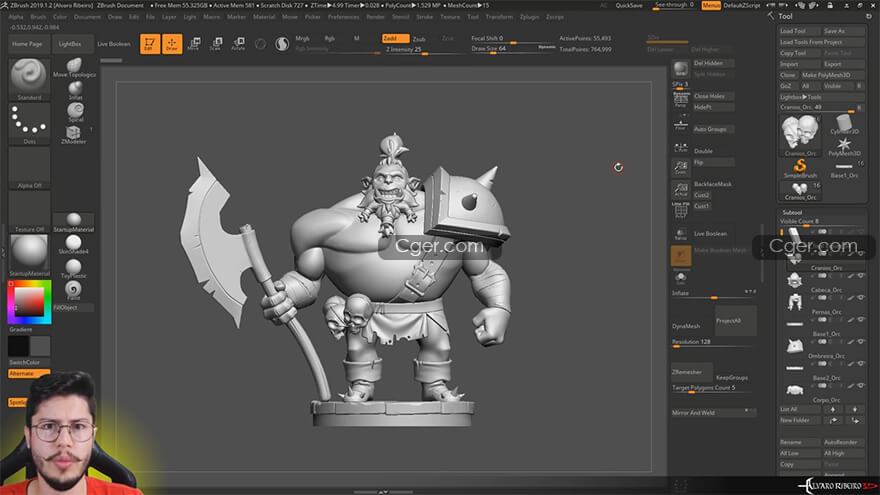
Task: Open the Standard brush picker
Action: 29,79
